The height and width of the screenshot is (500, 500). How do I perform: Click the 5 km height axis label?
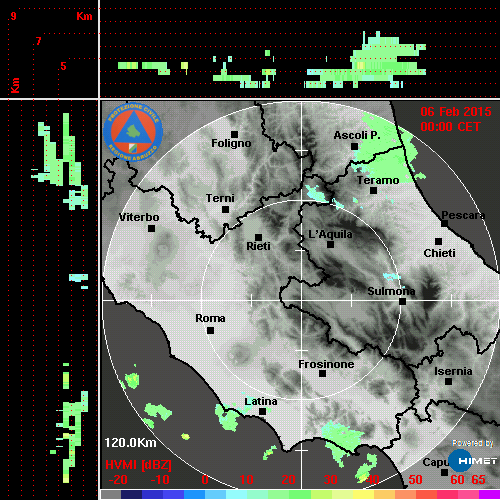(63, 66)
